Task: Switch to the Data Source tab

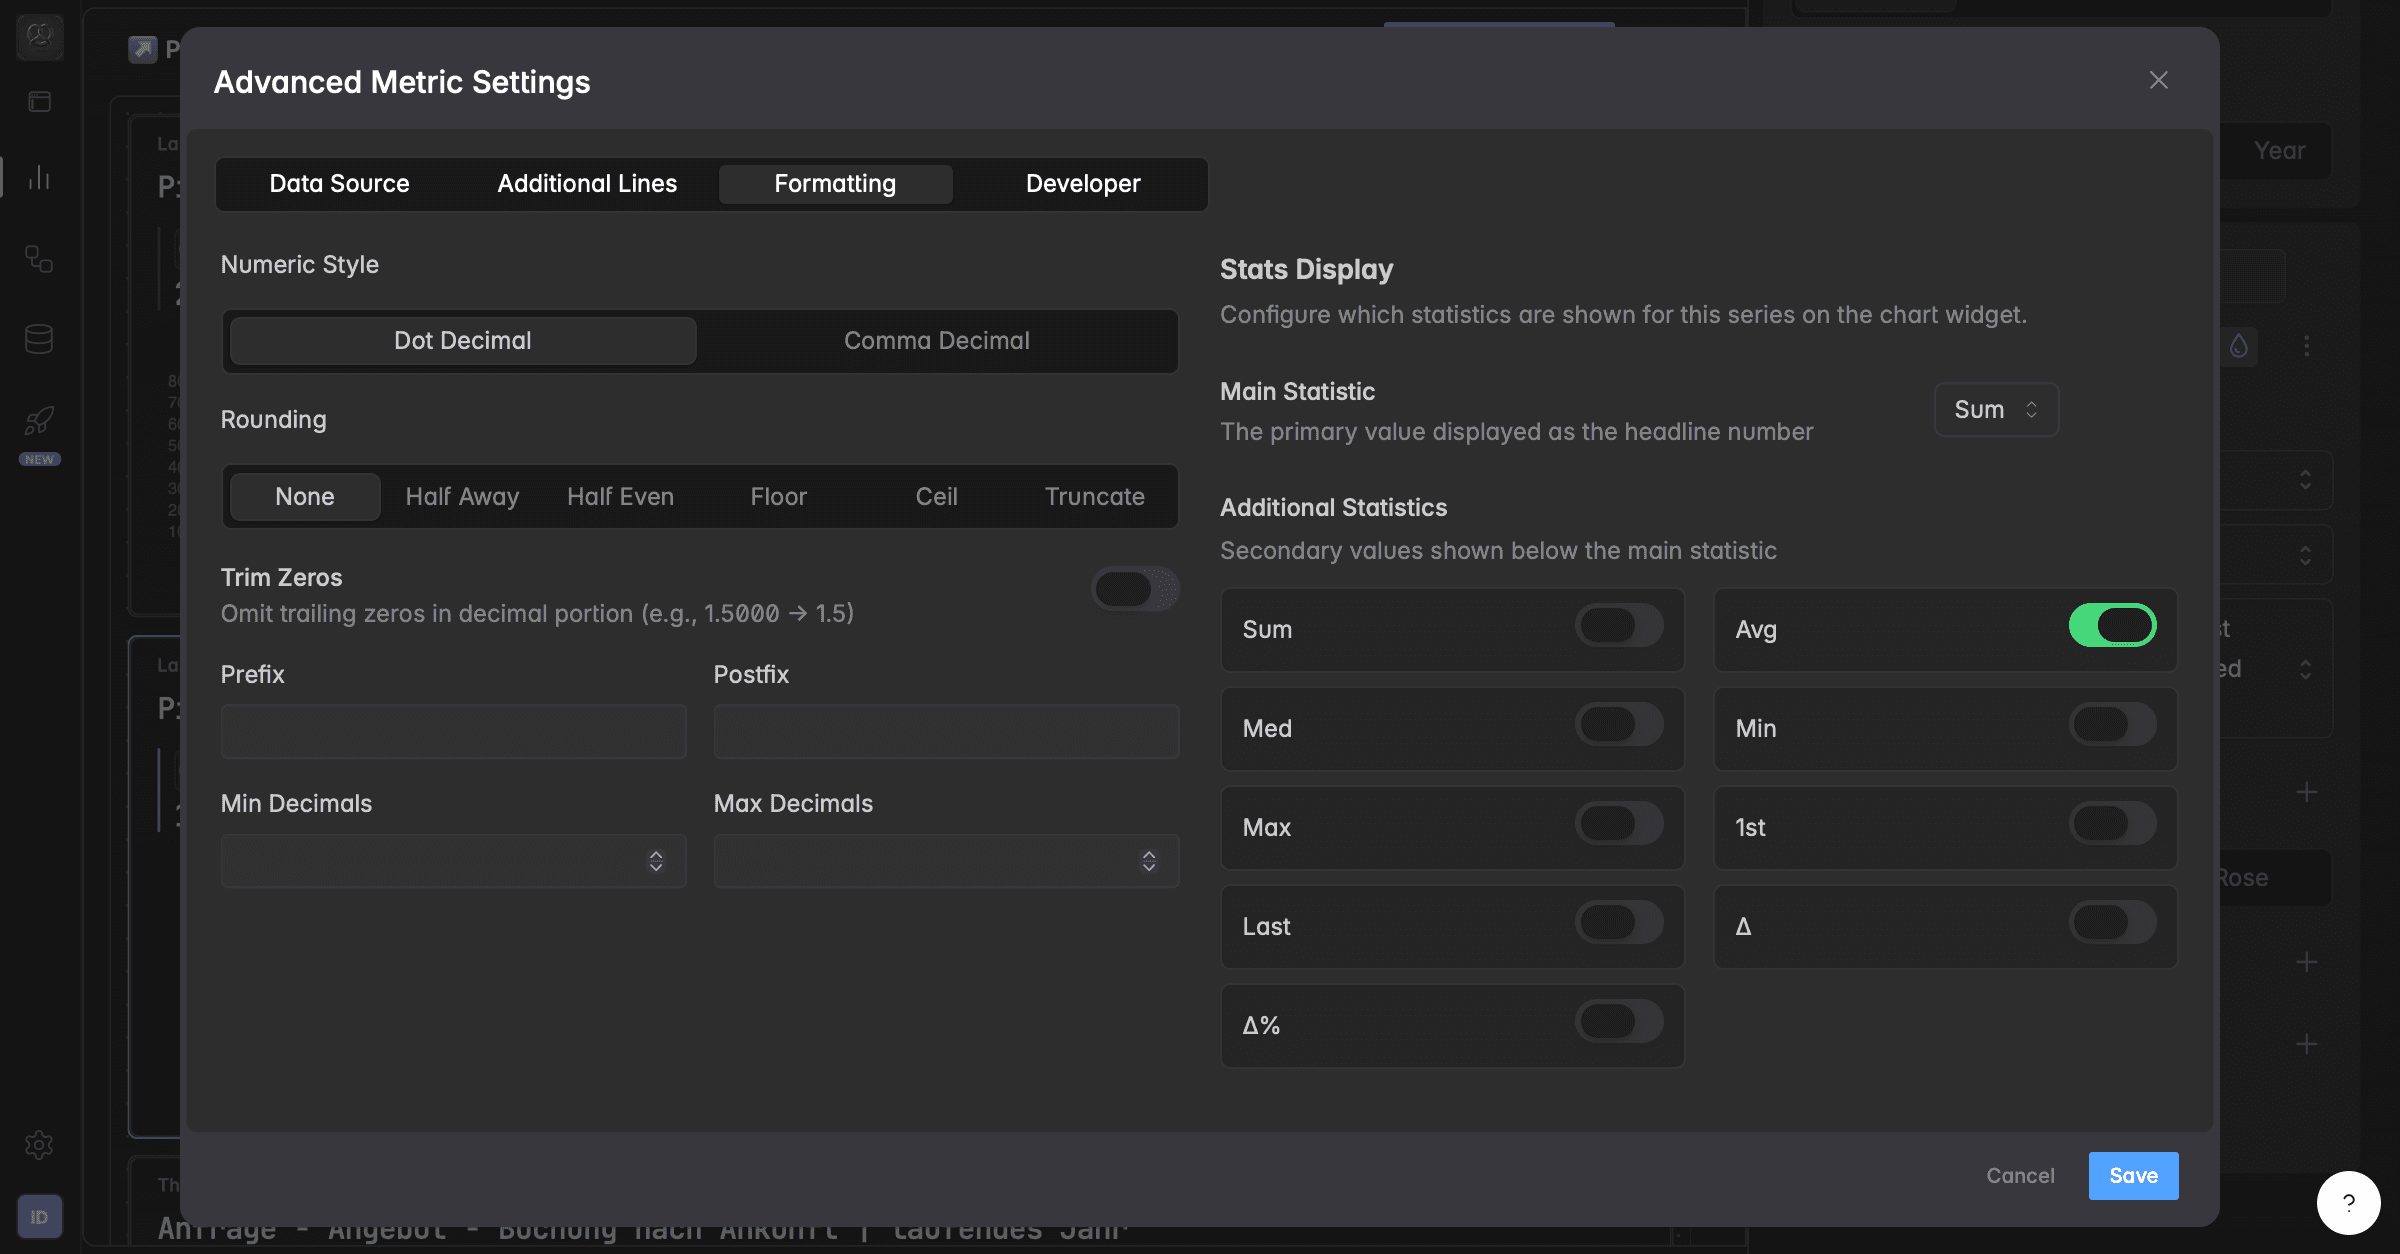Action: click(340, 184)
